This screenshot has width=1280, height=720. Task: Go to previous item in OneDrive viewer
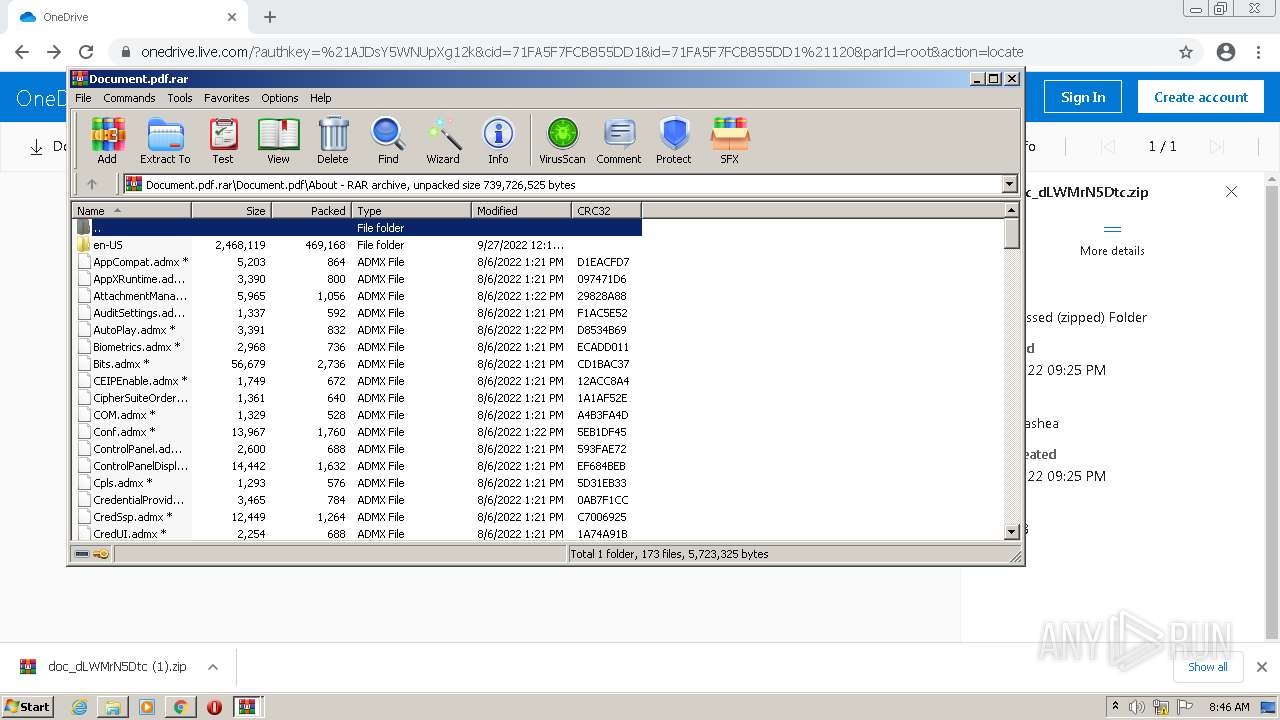tap(1107, 147)
